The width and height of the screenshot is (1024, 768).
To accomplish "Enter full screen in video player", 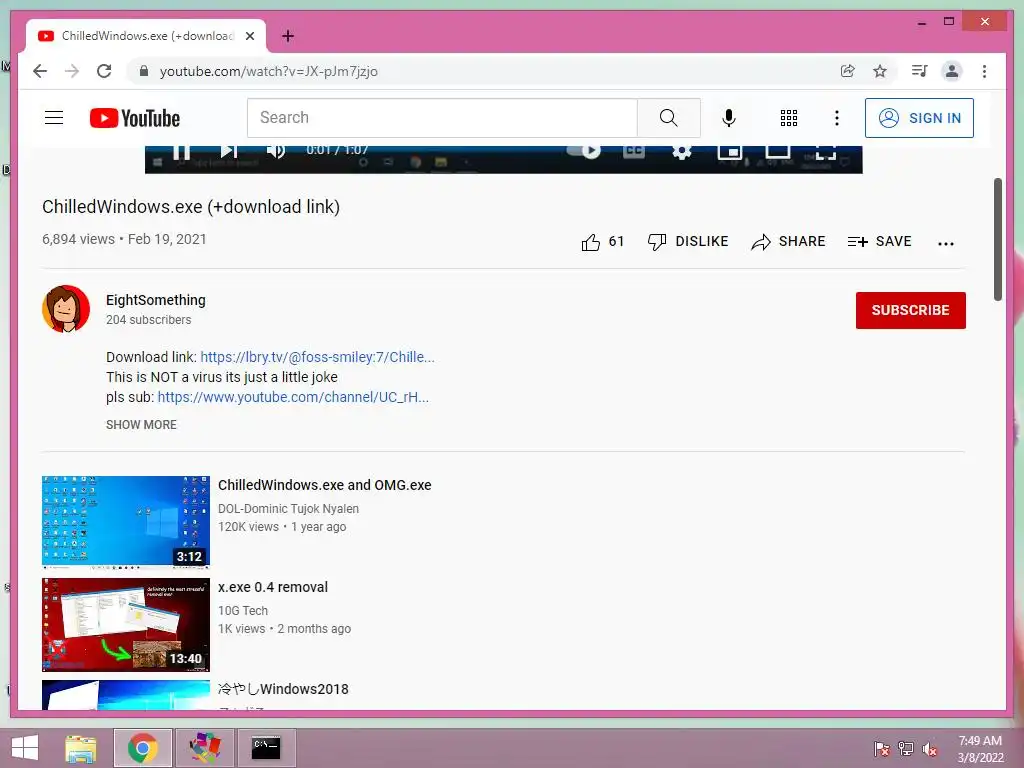I will [x=825, y=152].
